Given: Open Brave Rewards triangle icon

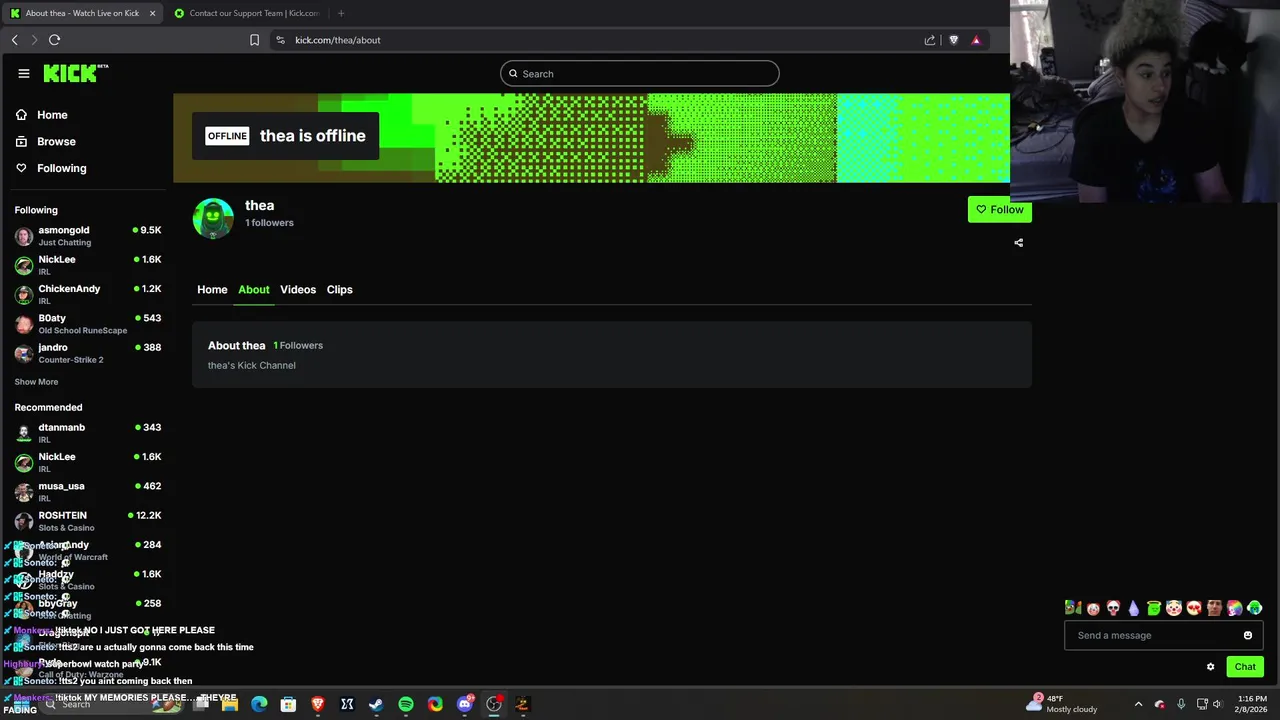Looking at the screenshot, I should click(x=976, y=40).
